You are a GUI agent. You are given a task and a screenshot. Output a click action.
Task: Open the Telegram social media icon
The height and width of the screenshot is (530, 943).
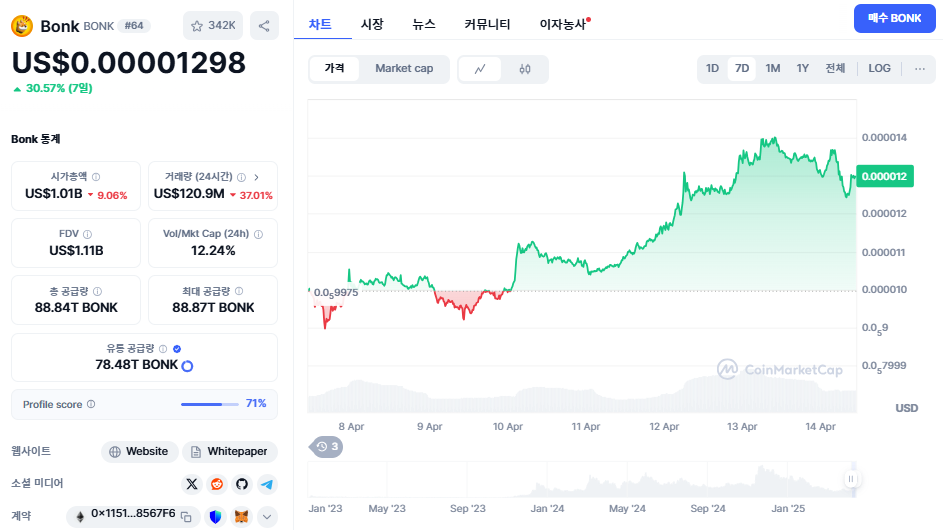267,484
